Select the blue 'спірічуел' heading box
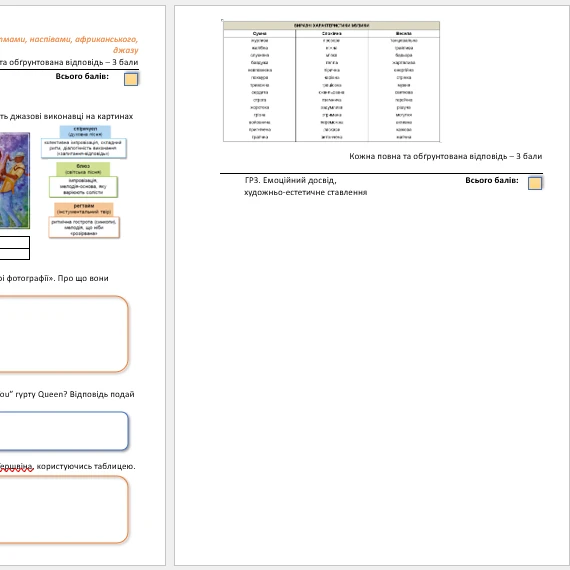The height and width of the screenshot is (570, 570). (x=85, y=132)
